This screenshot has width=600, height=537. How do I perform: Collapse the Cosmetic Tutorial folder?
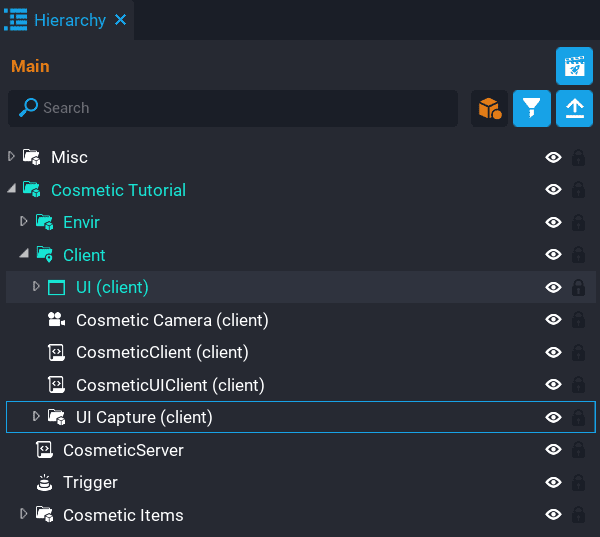click(12, 189)
